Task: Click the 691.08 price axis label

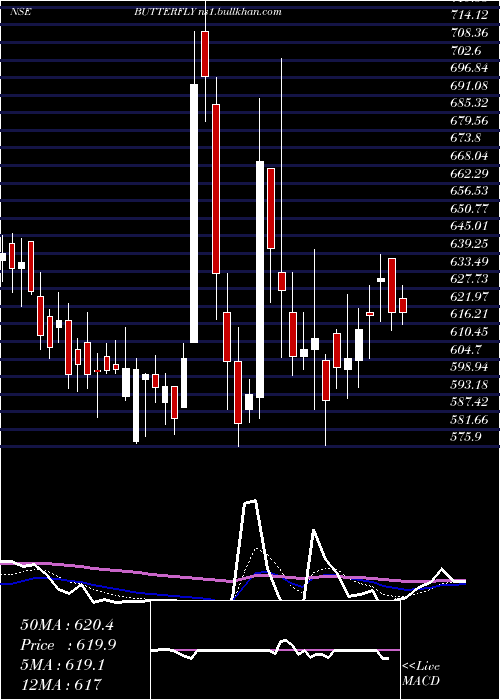Action: coord(468,86)
